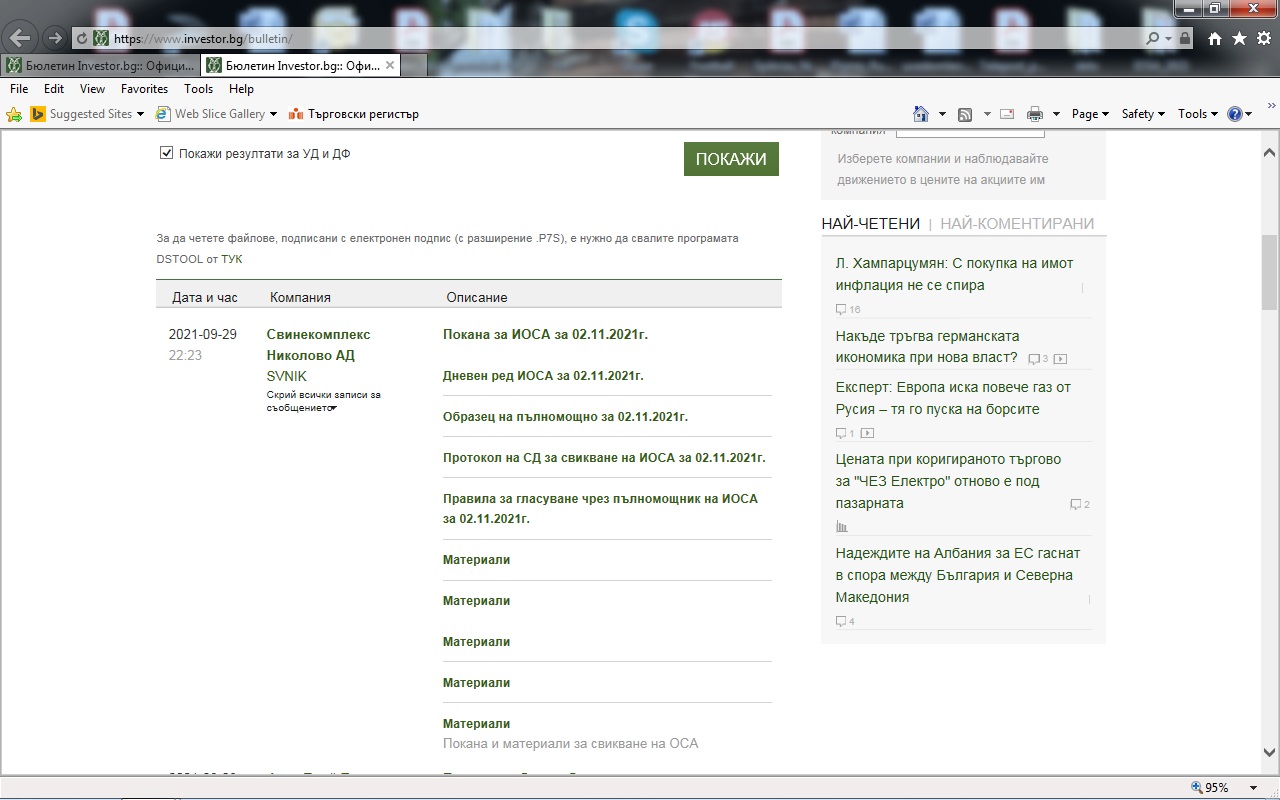Open 'Покана за ИОСА за 02.11.2021г.' link
Screen dimensions: 1280x800
(x=545, y=335)
